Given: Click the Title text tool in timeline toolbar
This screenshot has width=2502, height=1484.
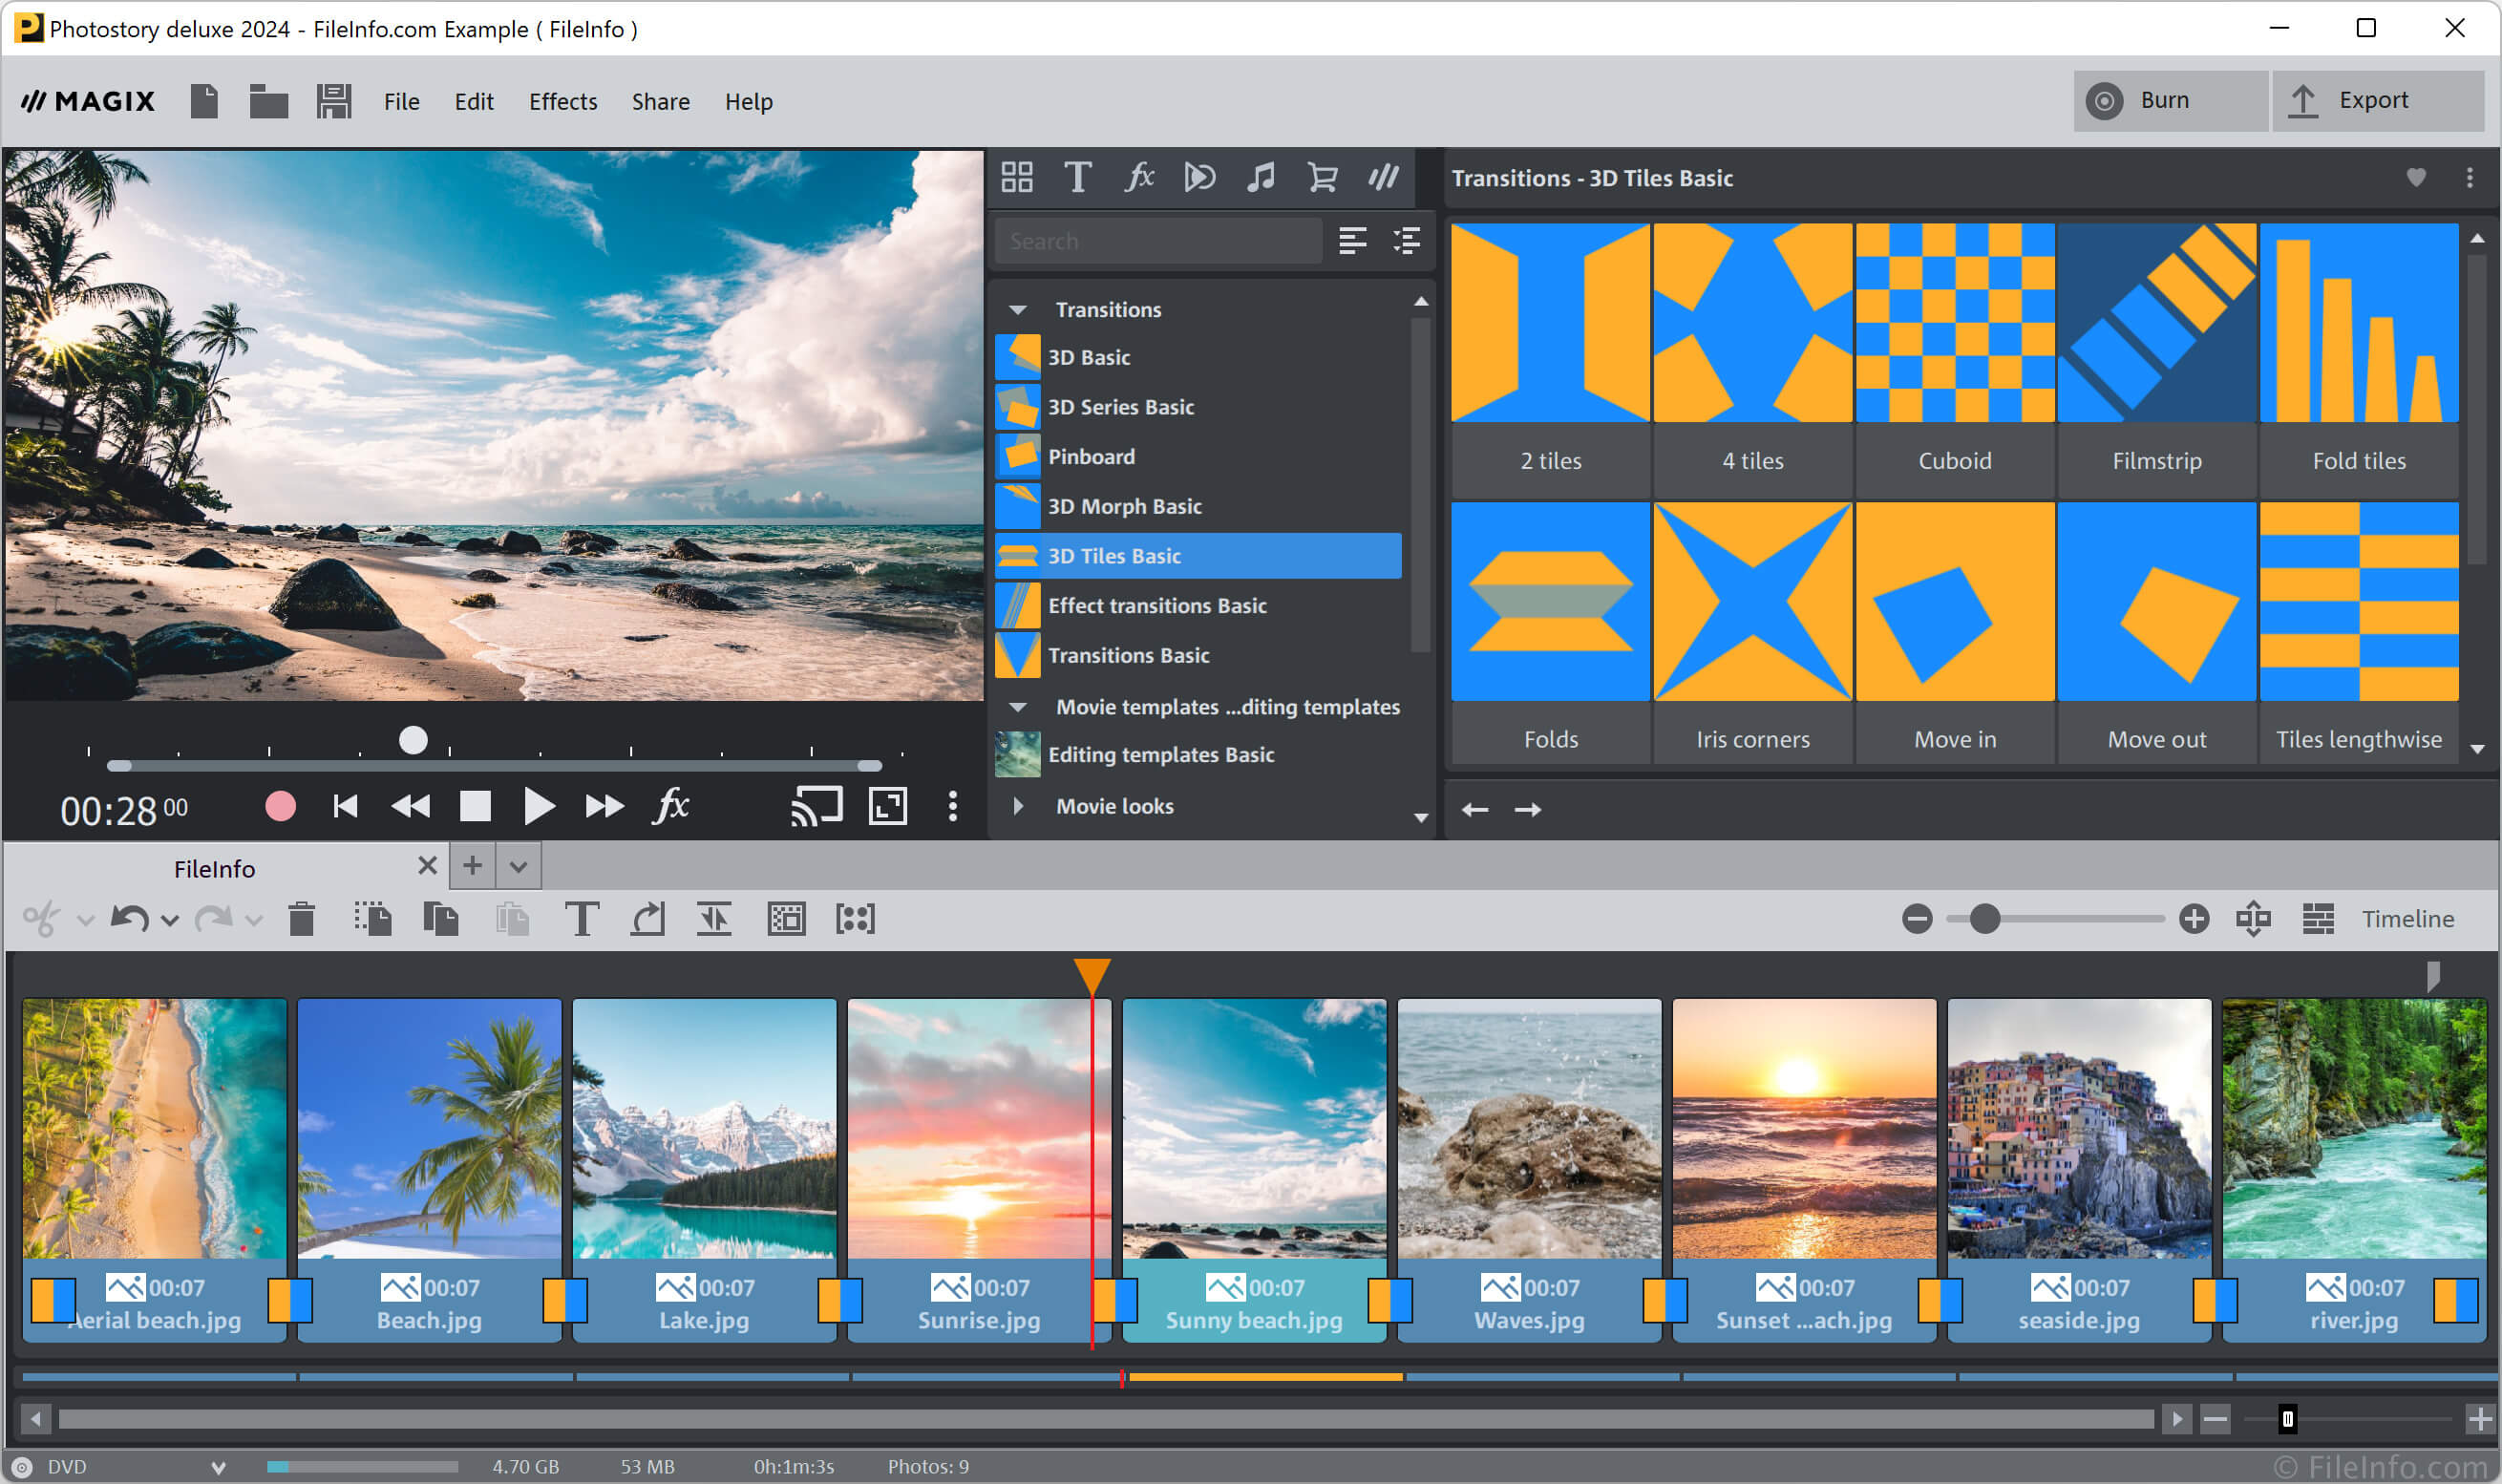Looking at the screenshot, I should point(581,918).
